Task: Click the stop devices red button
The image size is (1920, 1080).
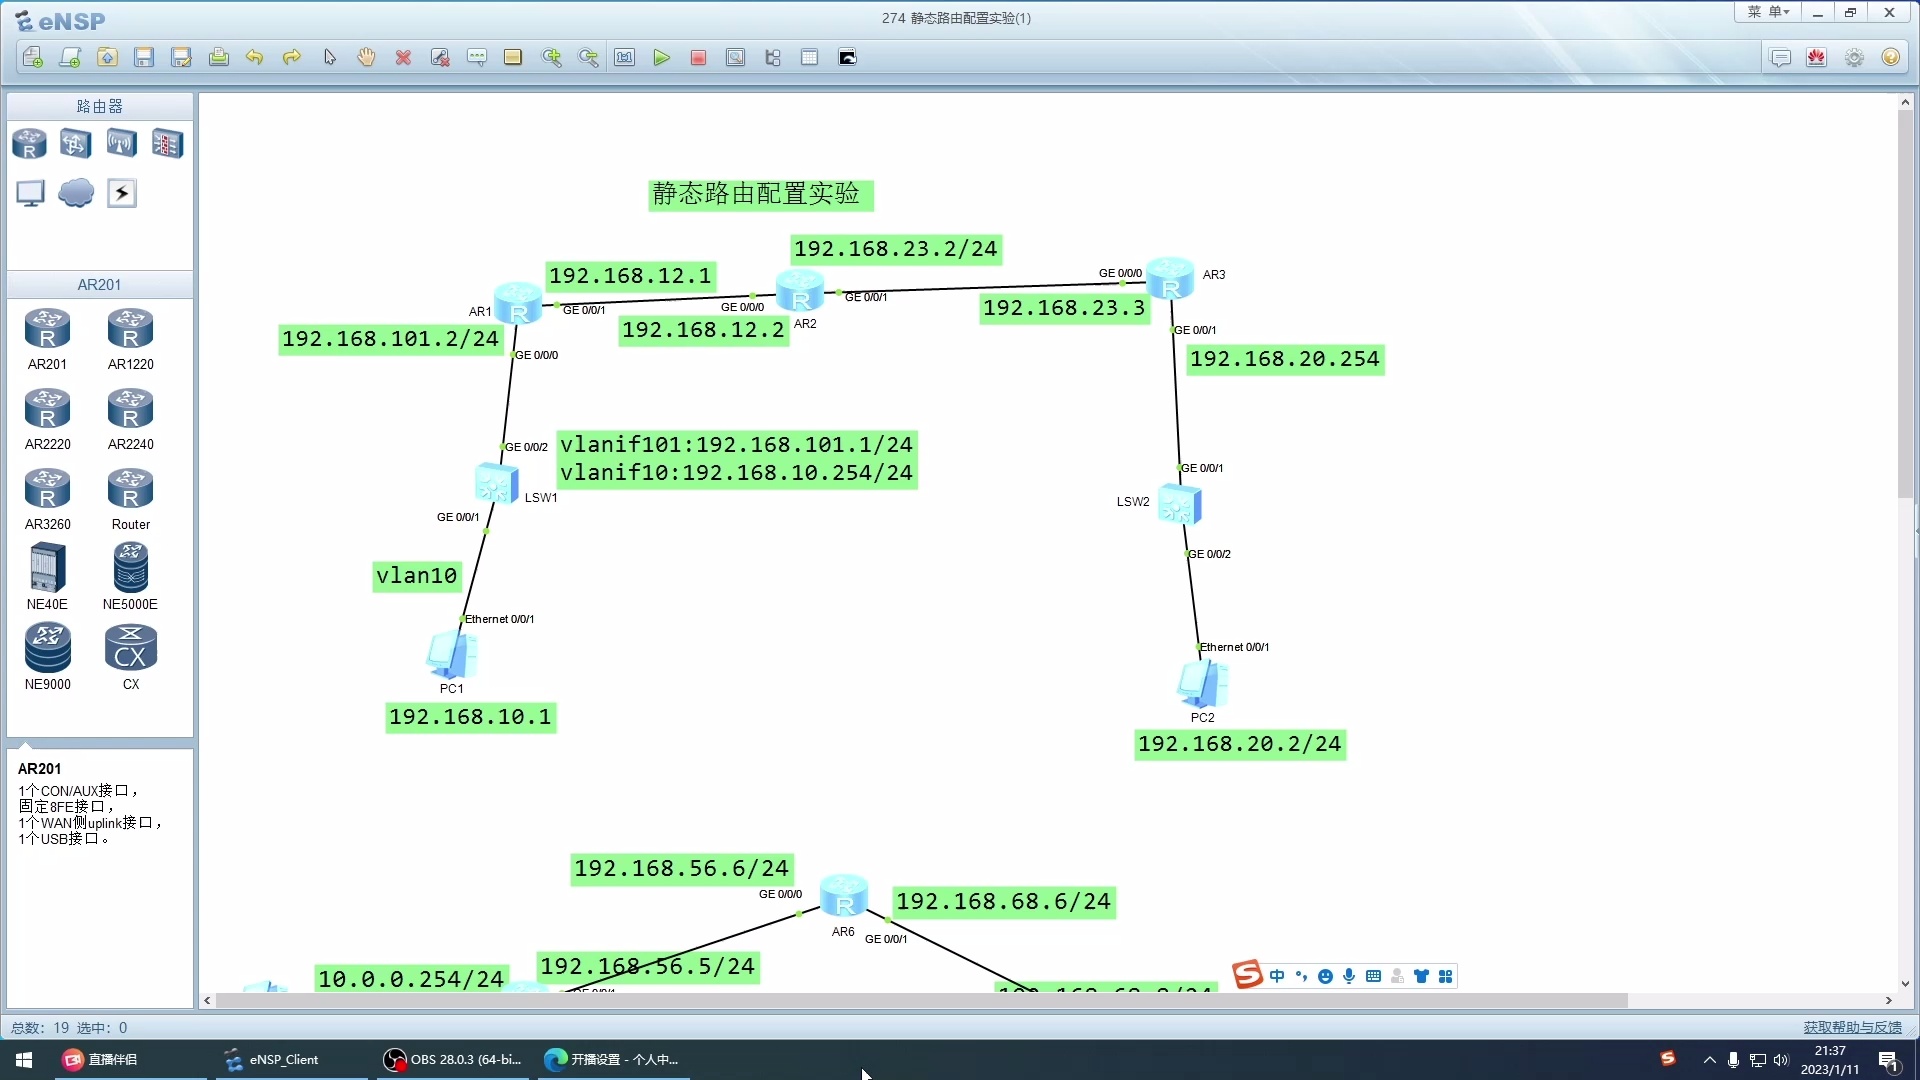Action: coord(698,58)
